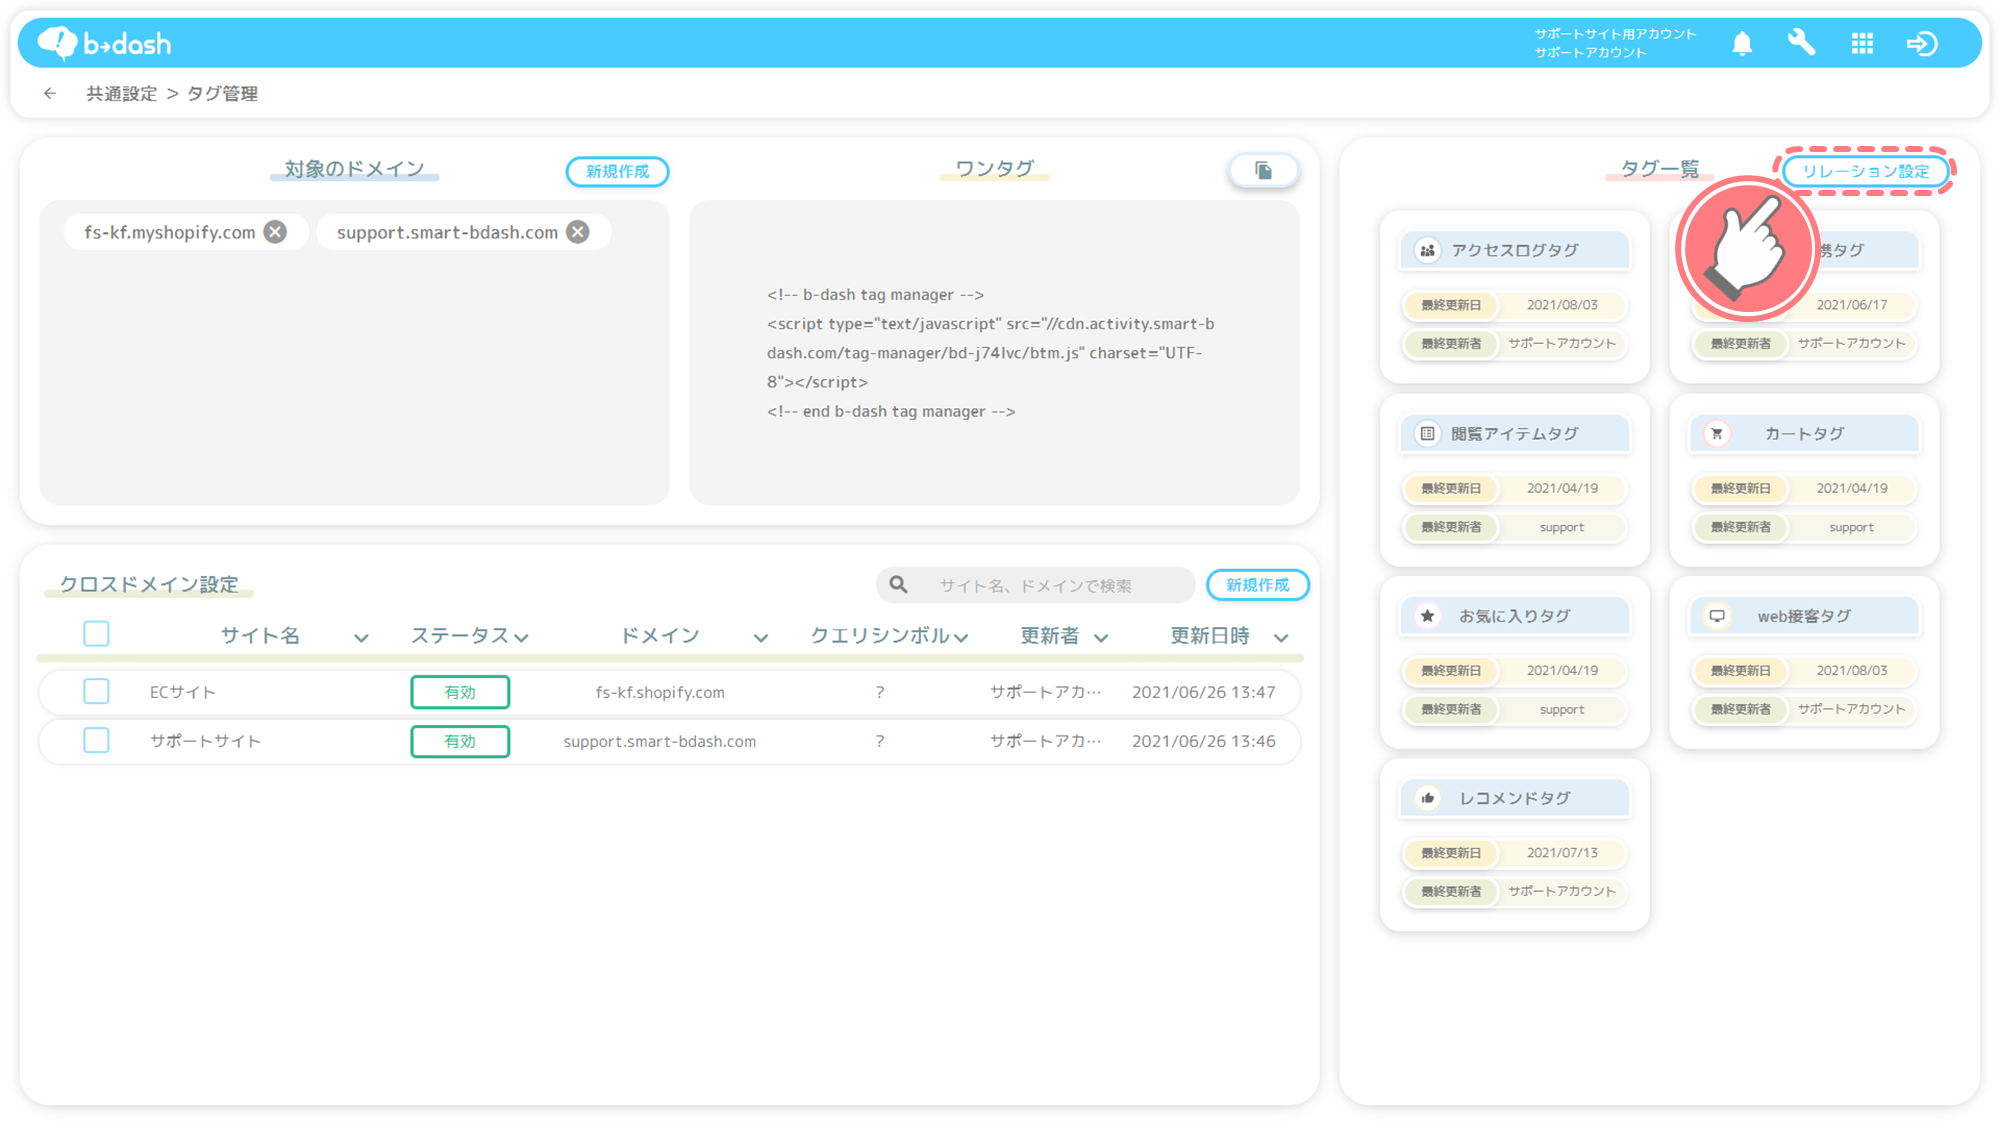Click the レコメンドタグ thumbs-up icon
This screenshot has height=1125, width=2000.
(x=1427, y=798)
